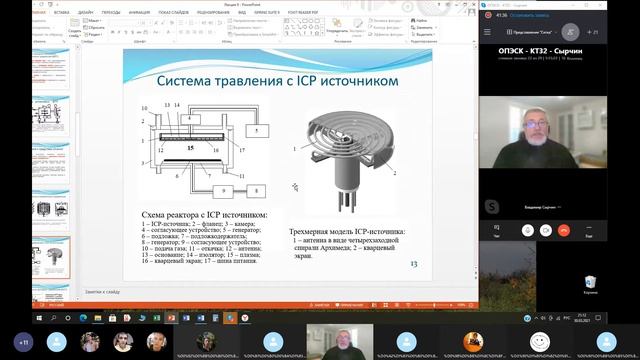Open Excel from the taskbar

pos(157,318)
